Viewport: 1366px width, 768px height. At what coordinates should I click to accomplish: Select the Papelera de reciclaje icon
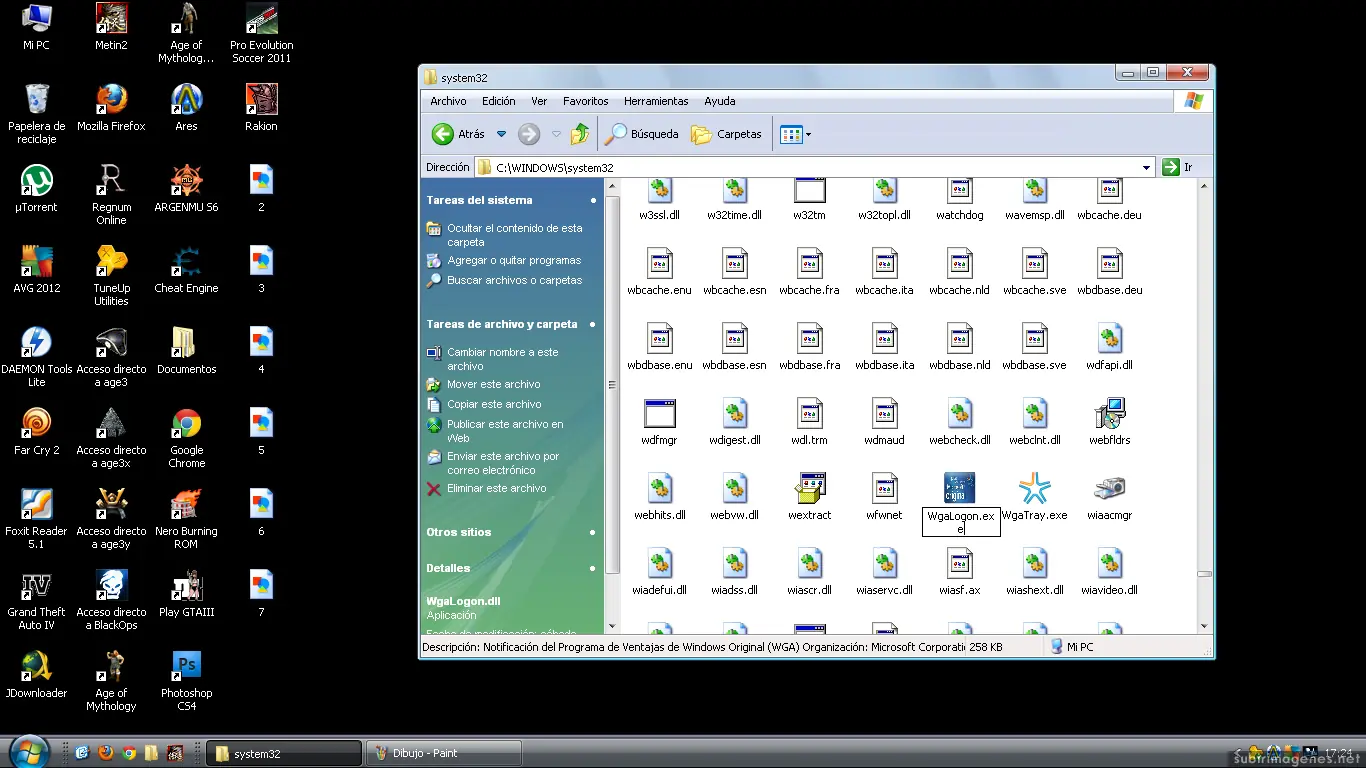coord(36,114)
